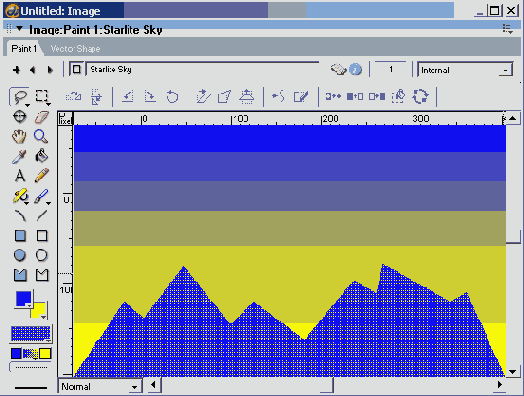Select the Arc tool
Viewport: 524px width, 396px height.
[x=20, y=216]
